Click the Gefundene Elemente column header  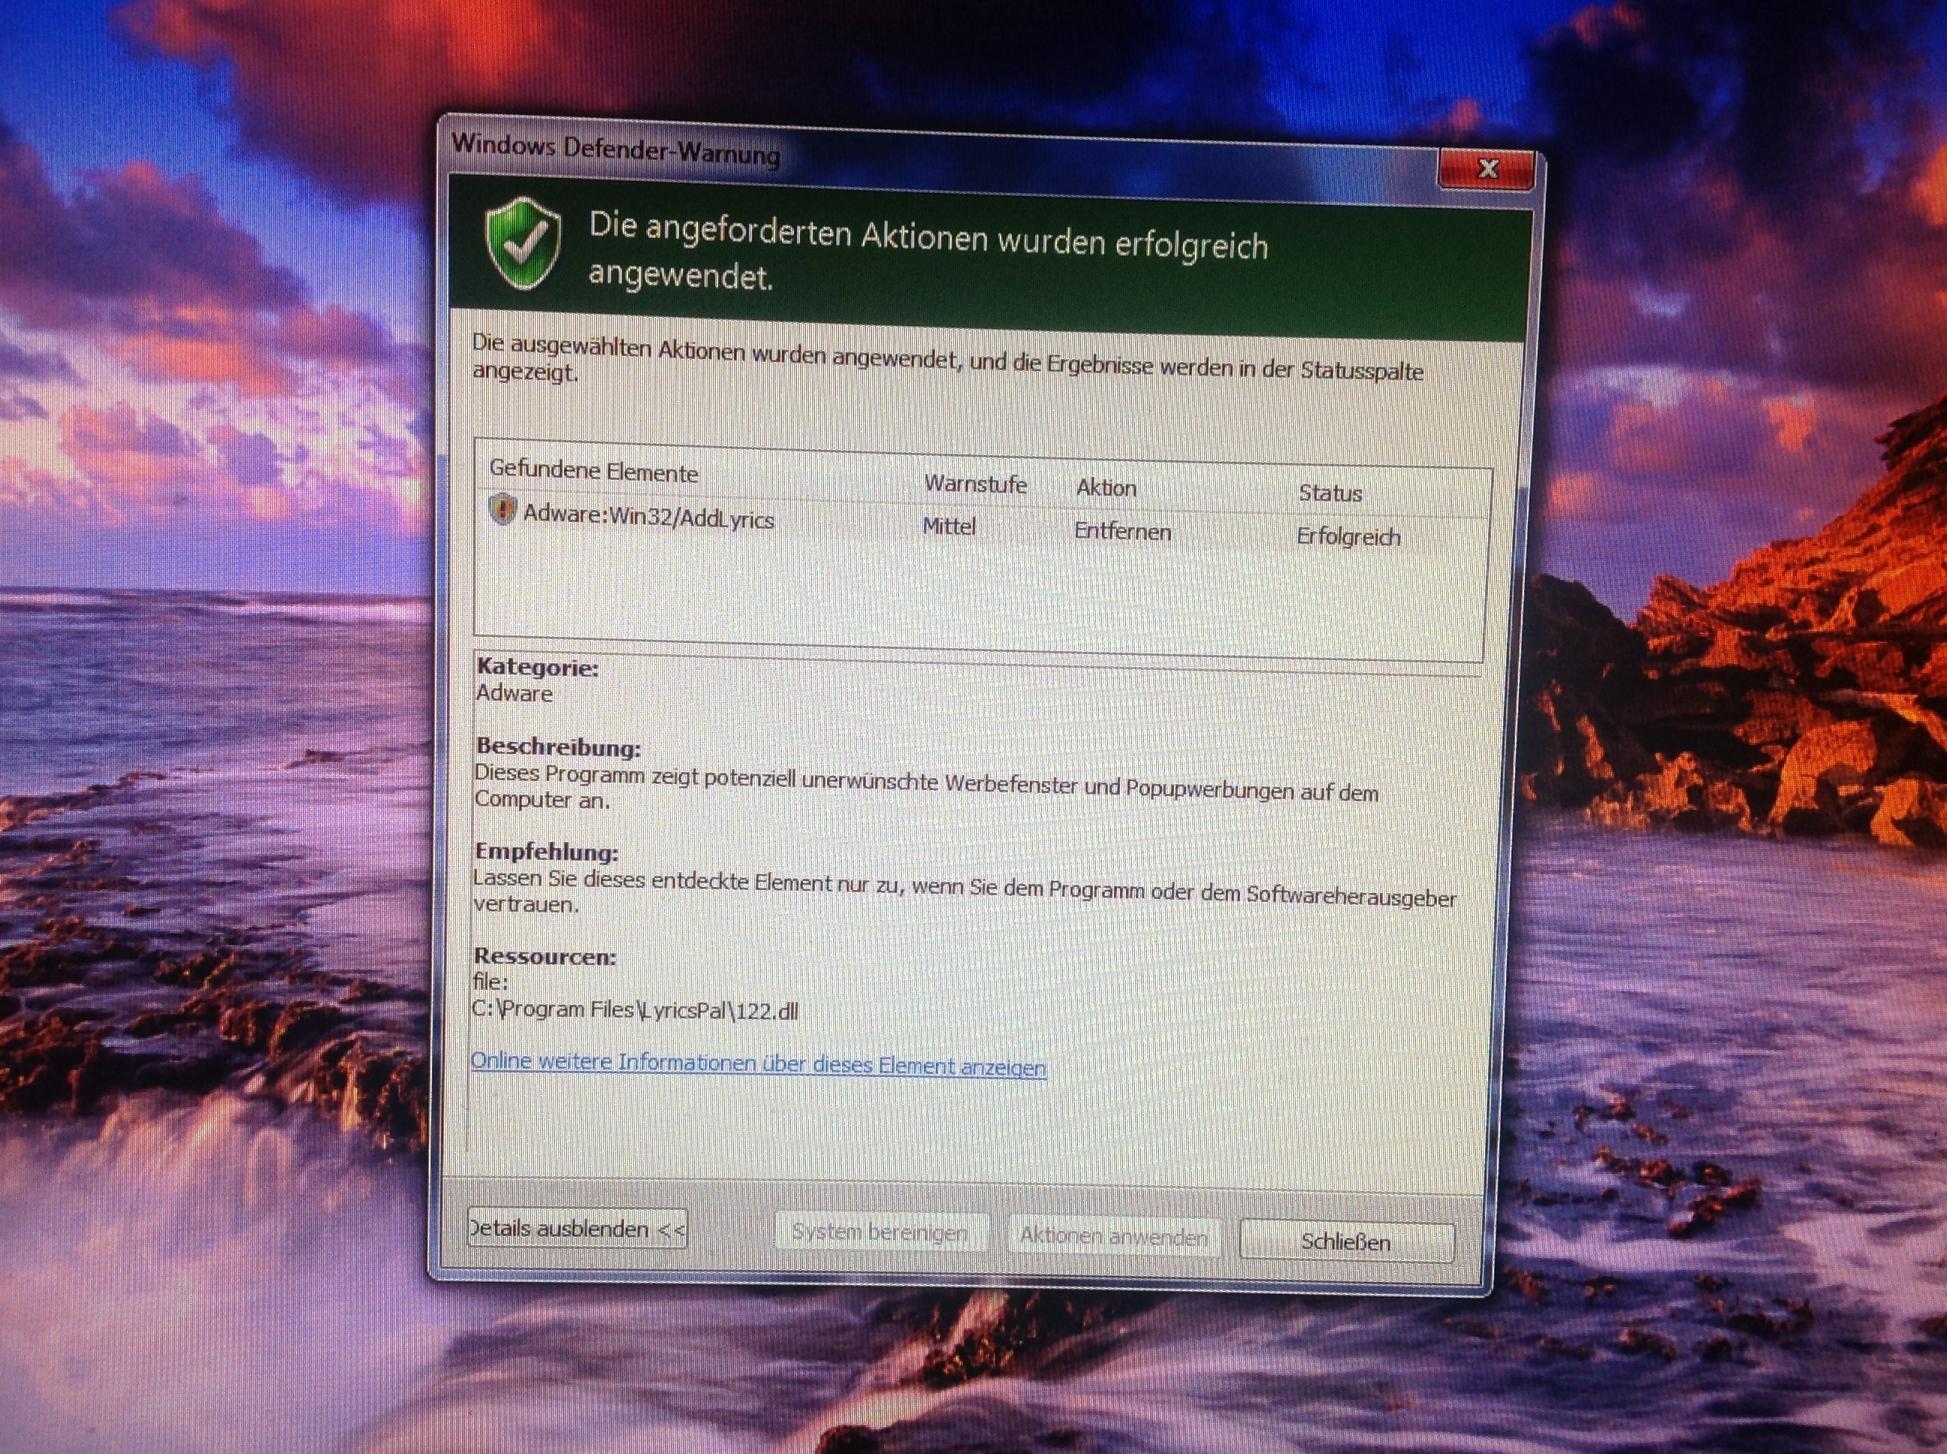[x=593, y=471]
